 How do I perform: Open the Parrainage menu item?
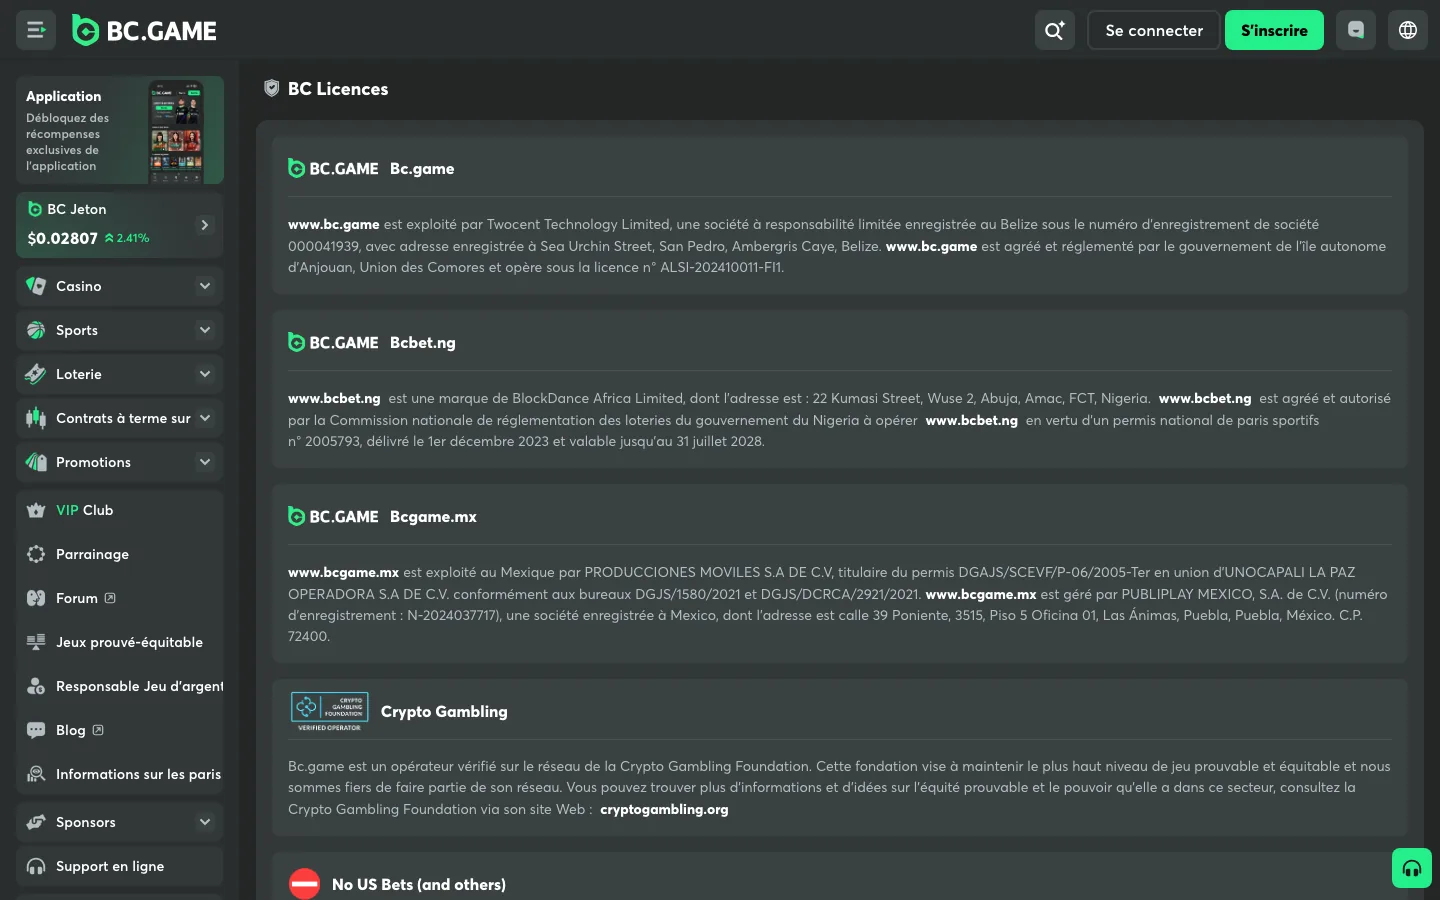119,554
